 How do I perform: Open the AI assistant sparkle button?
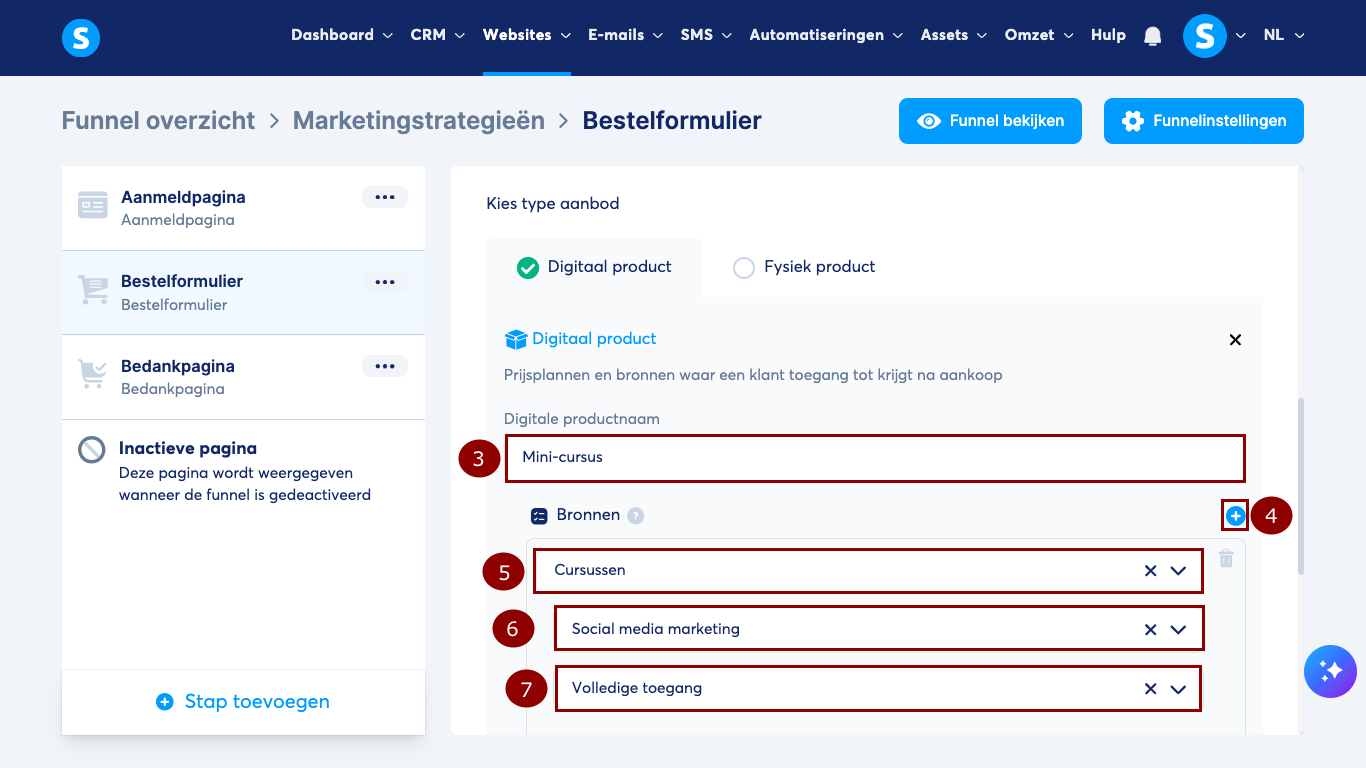point(1330,671)
